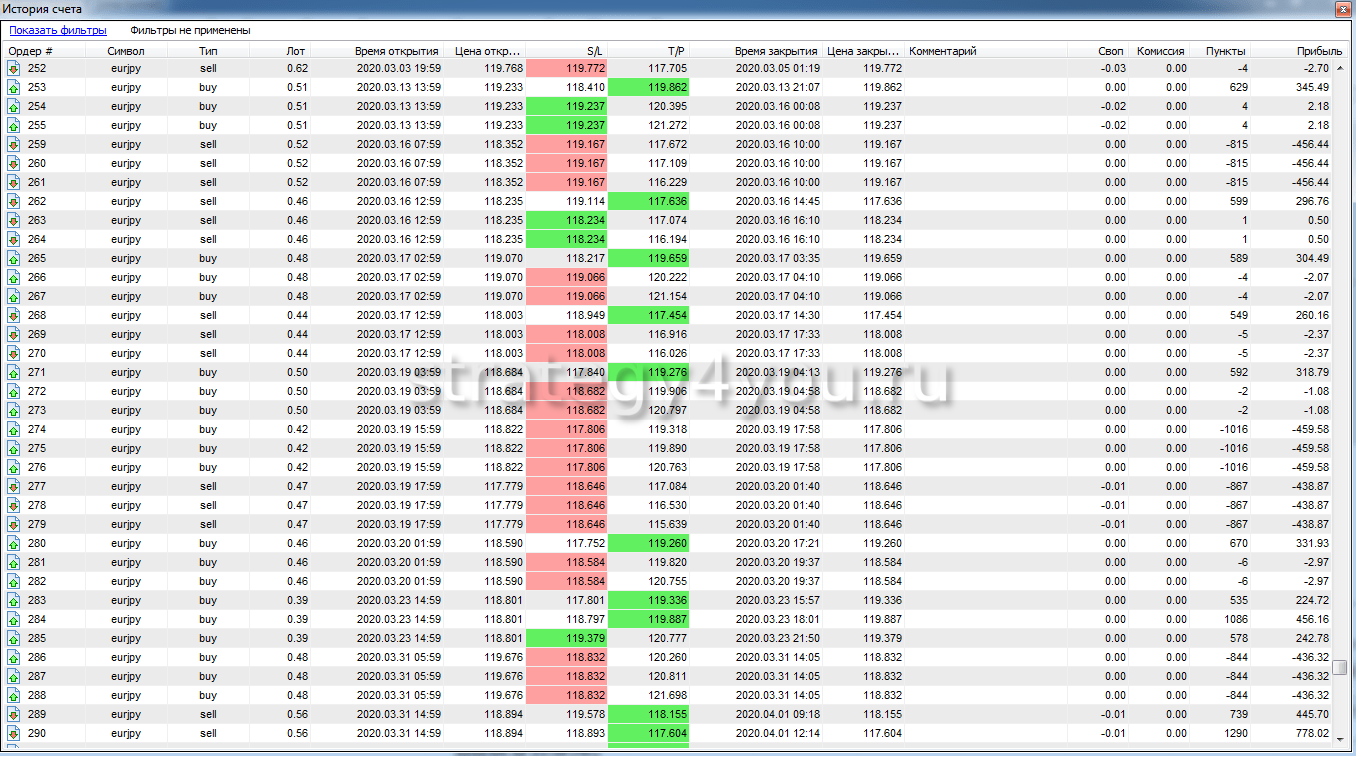
Task: Click the Символ column header
Action: [x=126, y=50]
